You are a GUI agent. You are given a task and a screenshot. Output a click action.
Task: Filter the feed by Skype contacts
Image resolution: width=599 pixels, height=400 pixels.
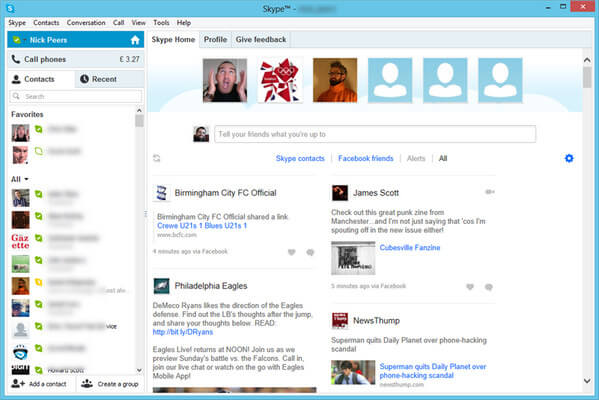(300, 159)
